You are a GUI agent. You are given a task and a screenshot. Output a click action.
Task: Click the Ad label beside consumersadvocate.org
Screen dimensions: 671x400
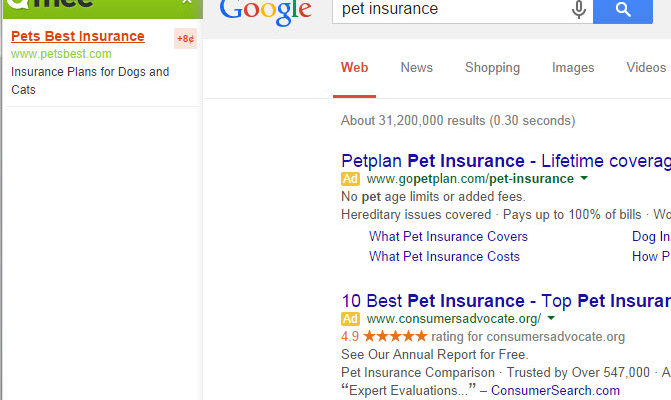coord(350,319)
